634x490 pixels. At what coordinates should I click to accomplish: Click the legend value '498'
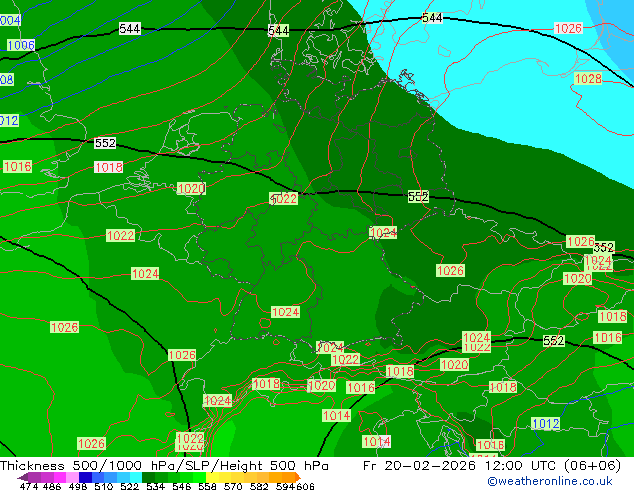(78, 486)
